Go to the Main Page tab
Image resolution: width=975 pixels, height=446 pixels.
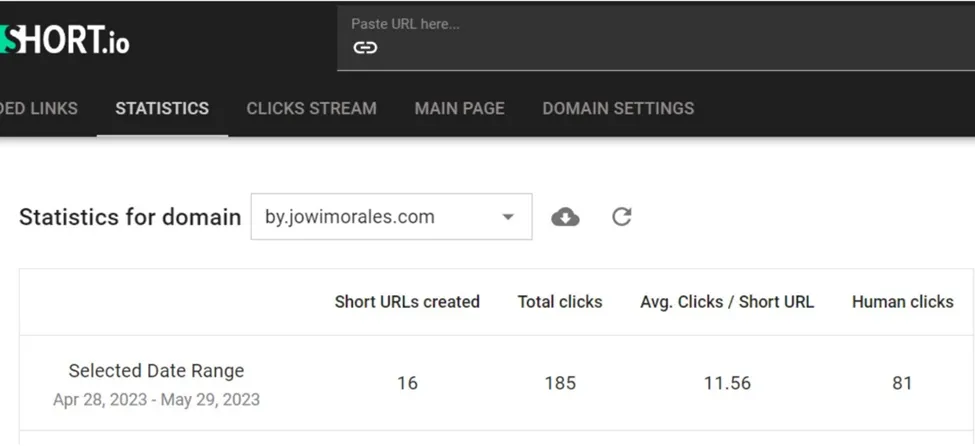460,108
